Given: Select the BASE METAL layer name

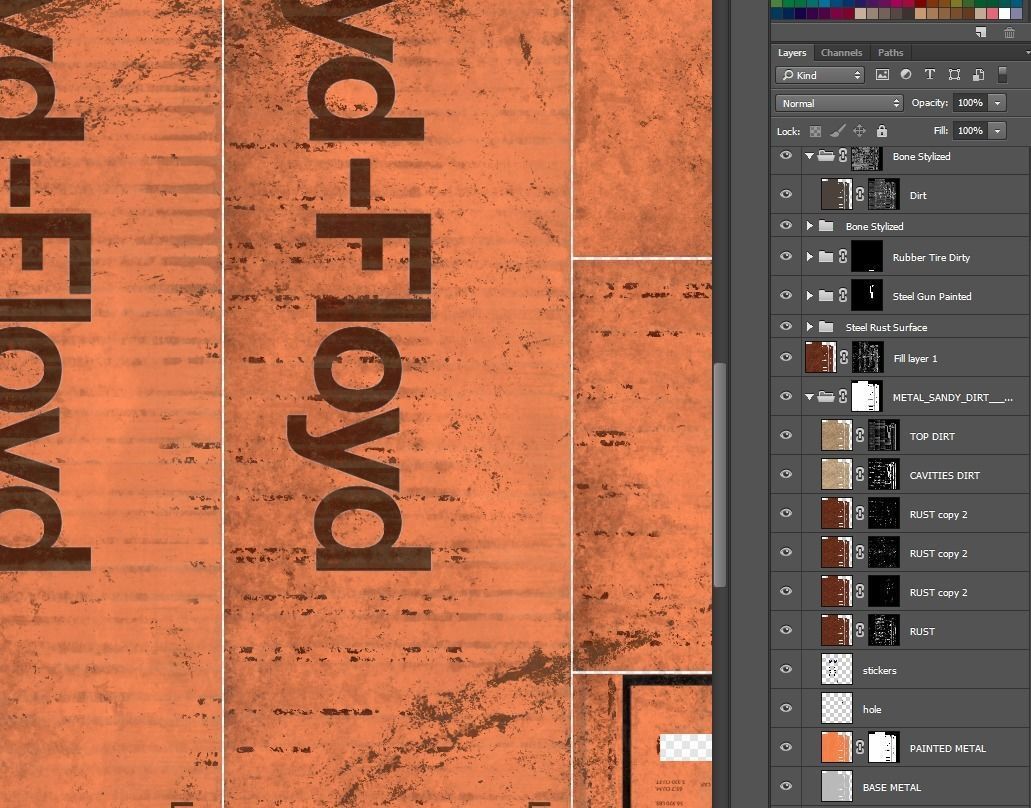Looking at the screenshot, I should tap(892, 787).
